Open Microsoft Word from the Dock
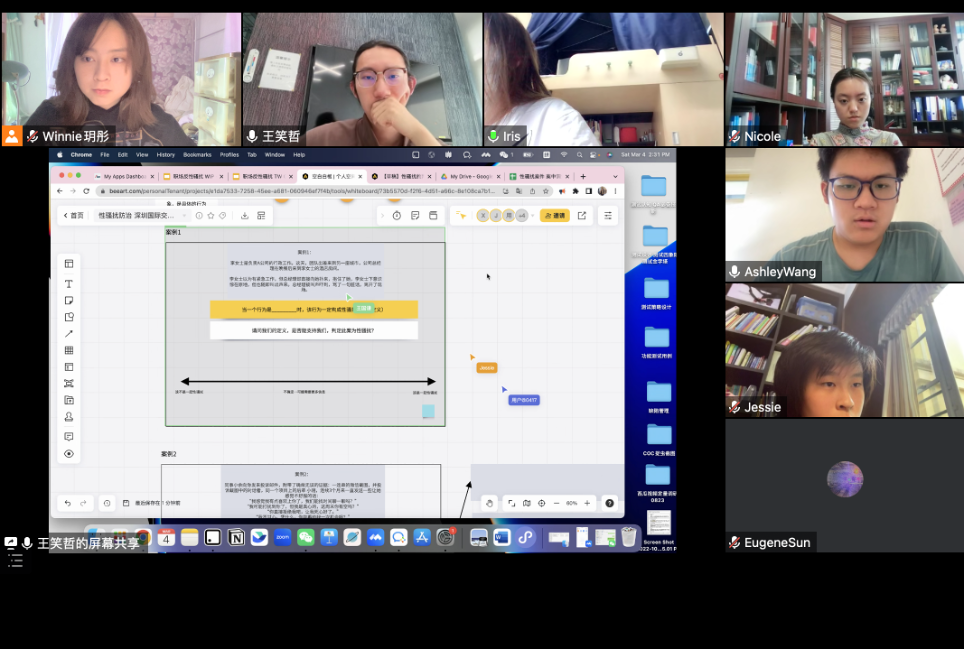Screen dimensions: 964x650 pos(502,537)
